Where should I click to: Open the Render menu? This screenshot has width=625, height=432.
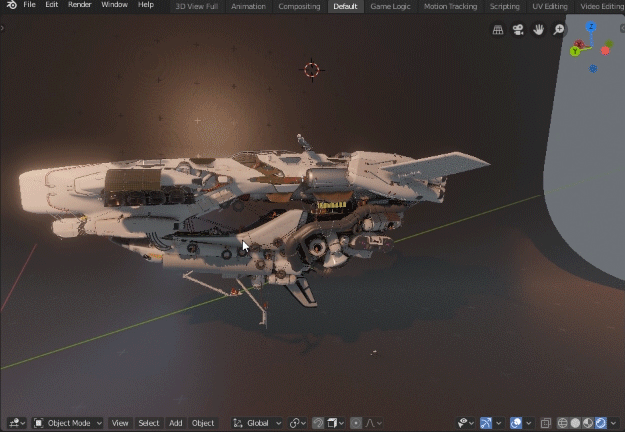pos(79,6)
